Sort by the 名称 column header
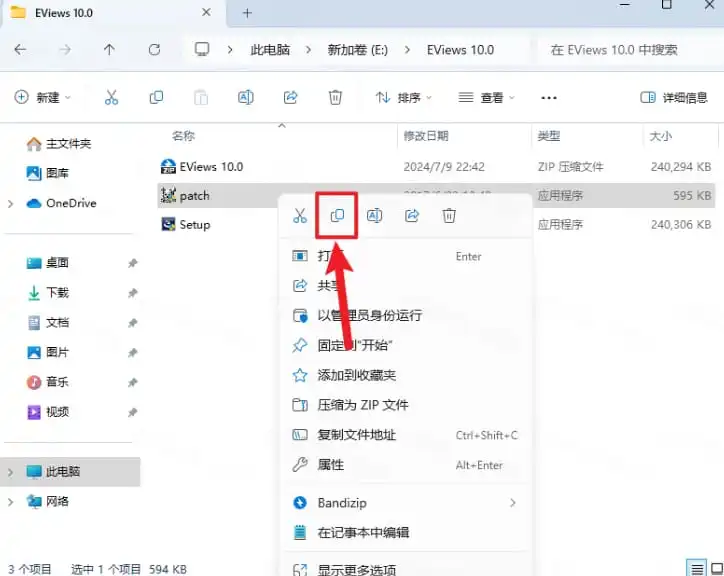Screen dimensions: 724x576 pyautogui.click(x=184, y=136)
